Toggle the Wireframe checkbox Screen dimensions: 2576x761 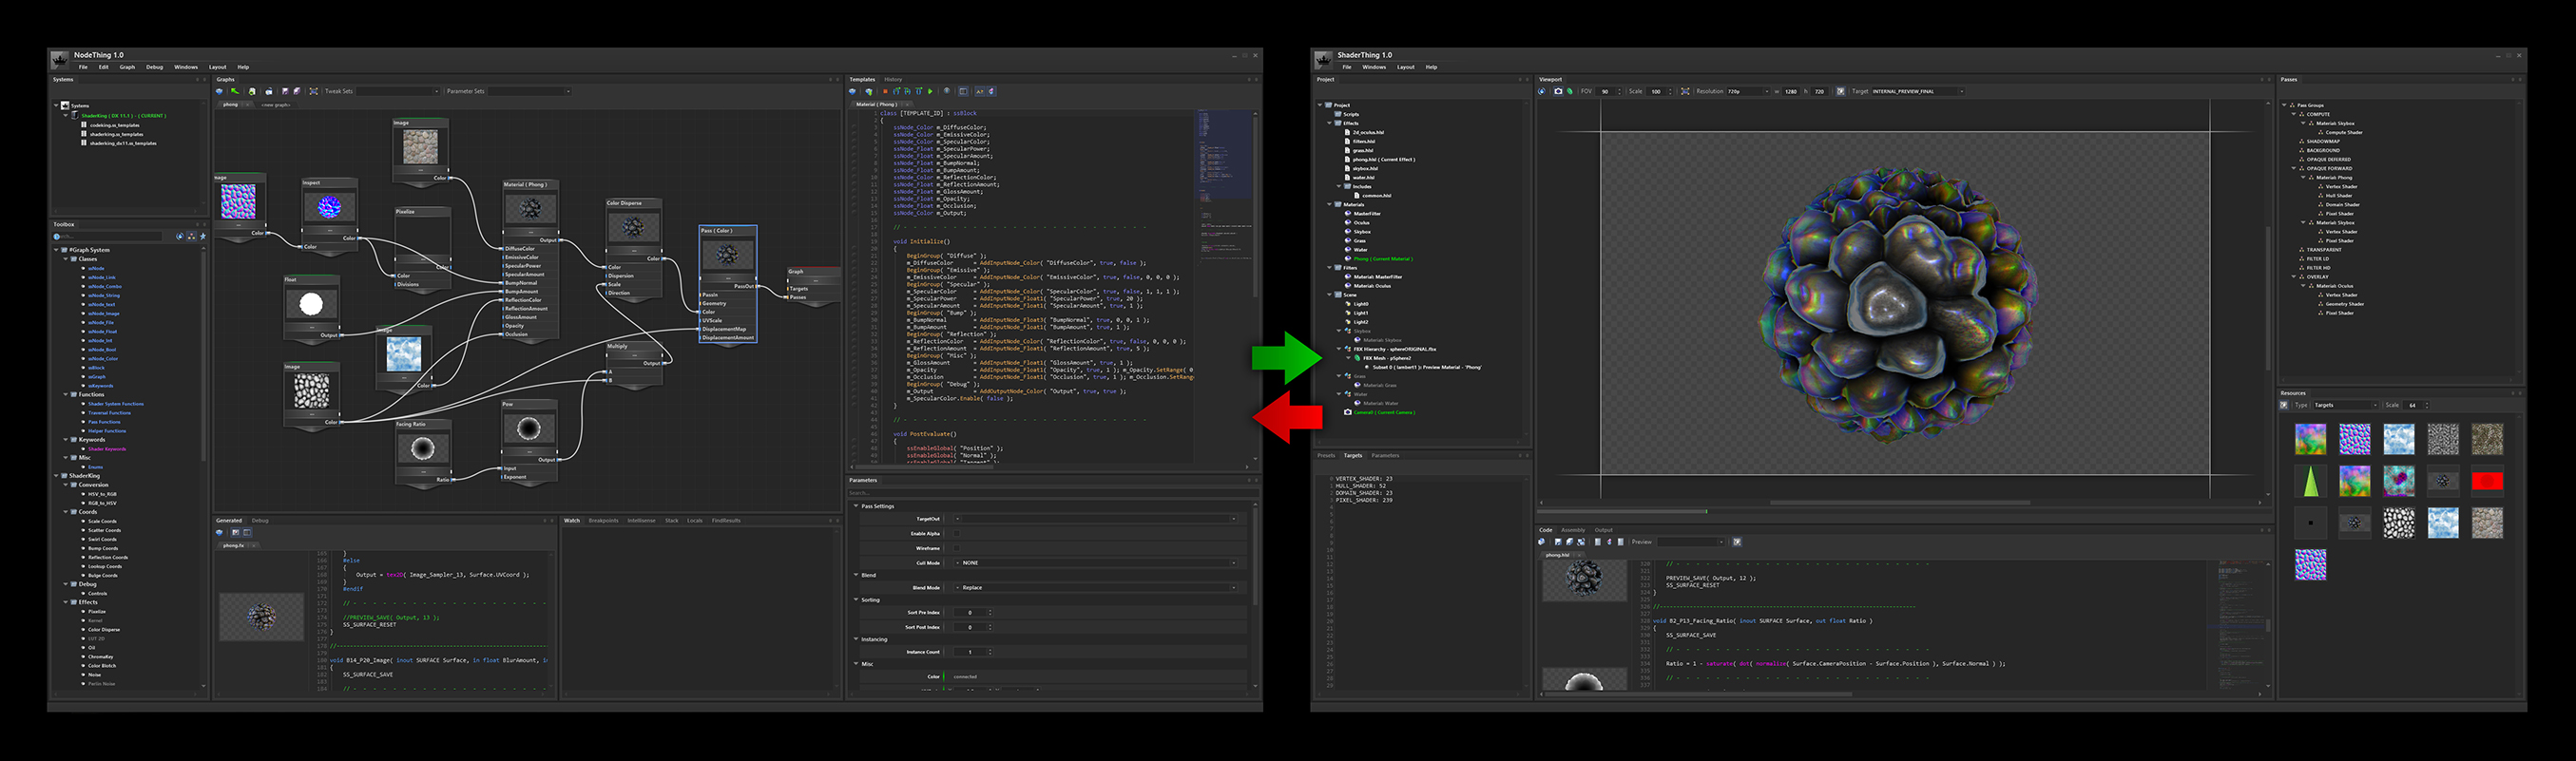point(956,548)
